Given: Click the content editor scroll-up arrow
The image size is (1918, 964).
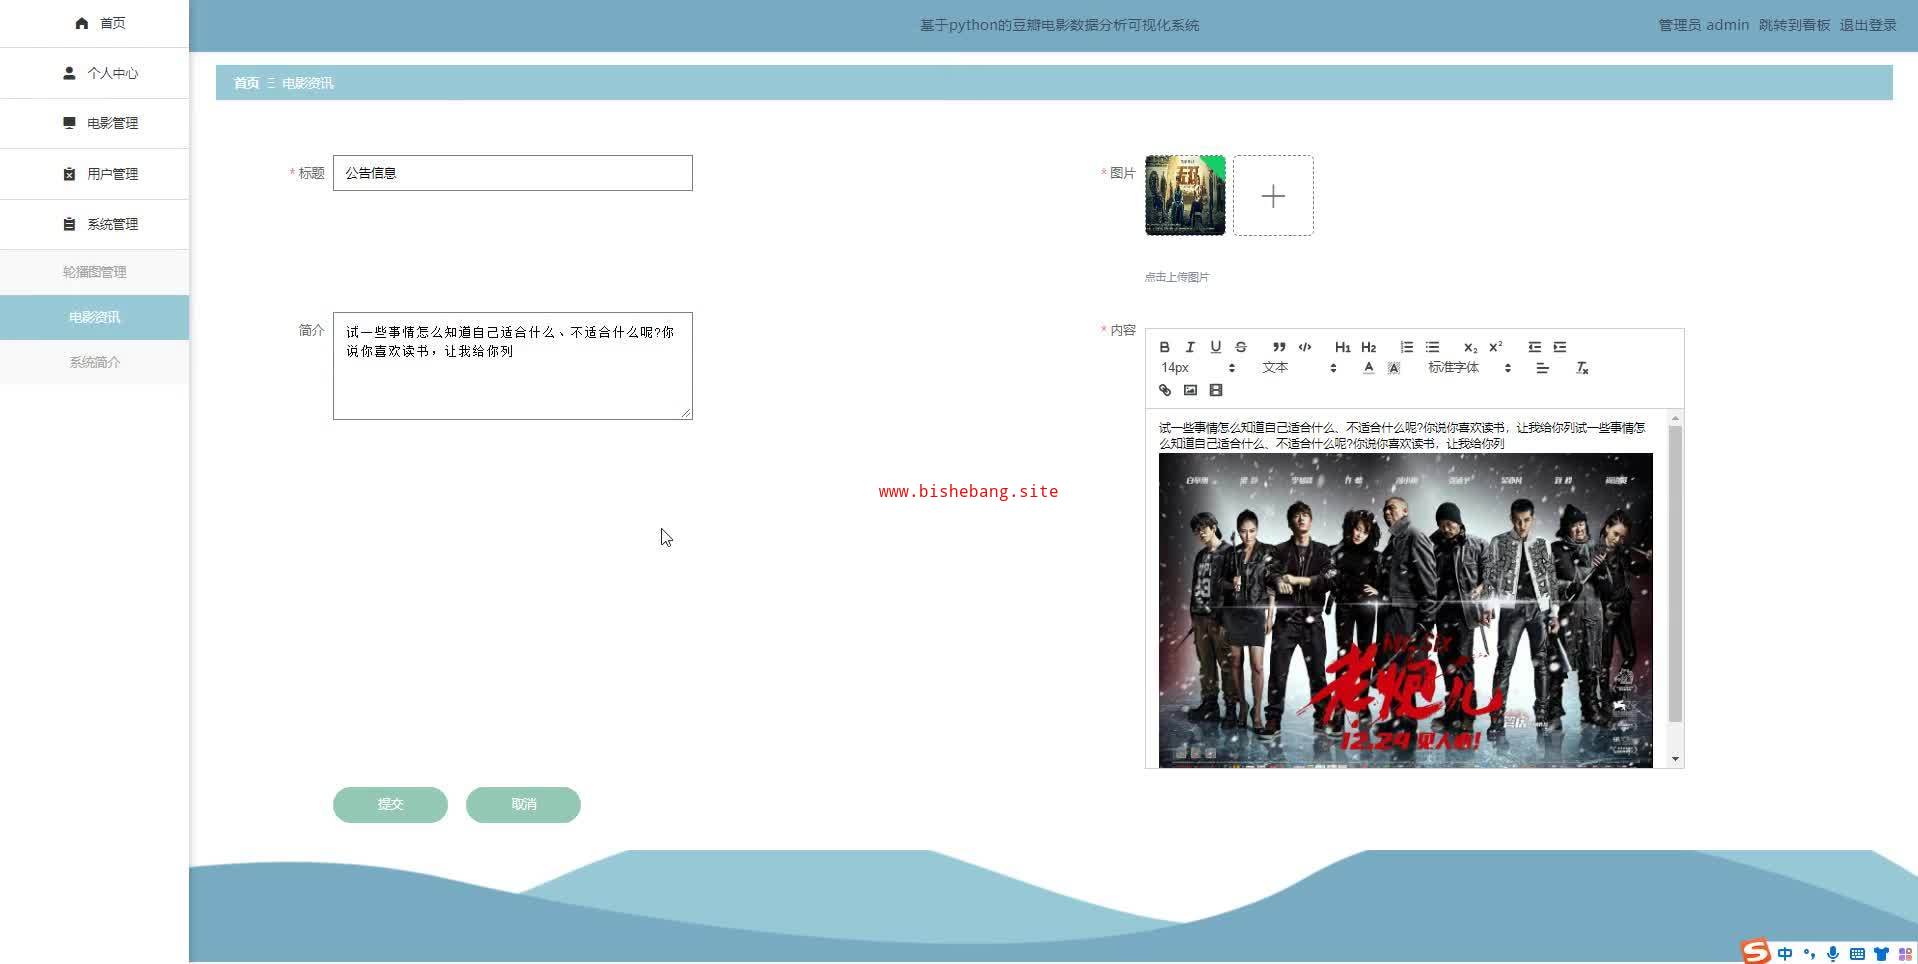Looking at the screenshot, I should pyautogui.click(x=1675, y=417).
